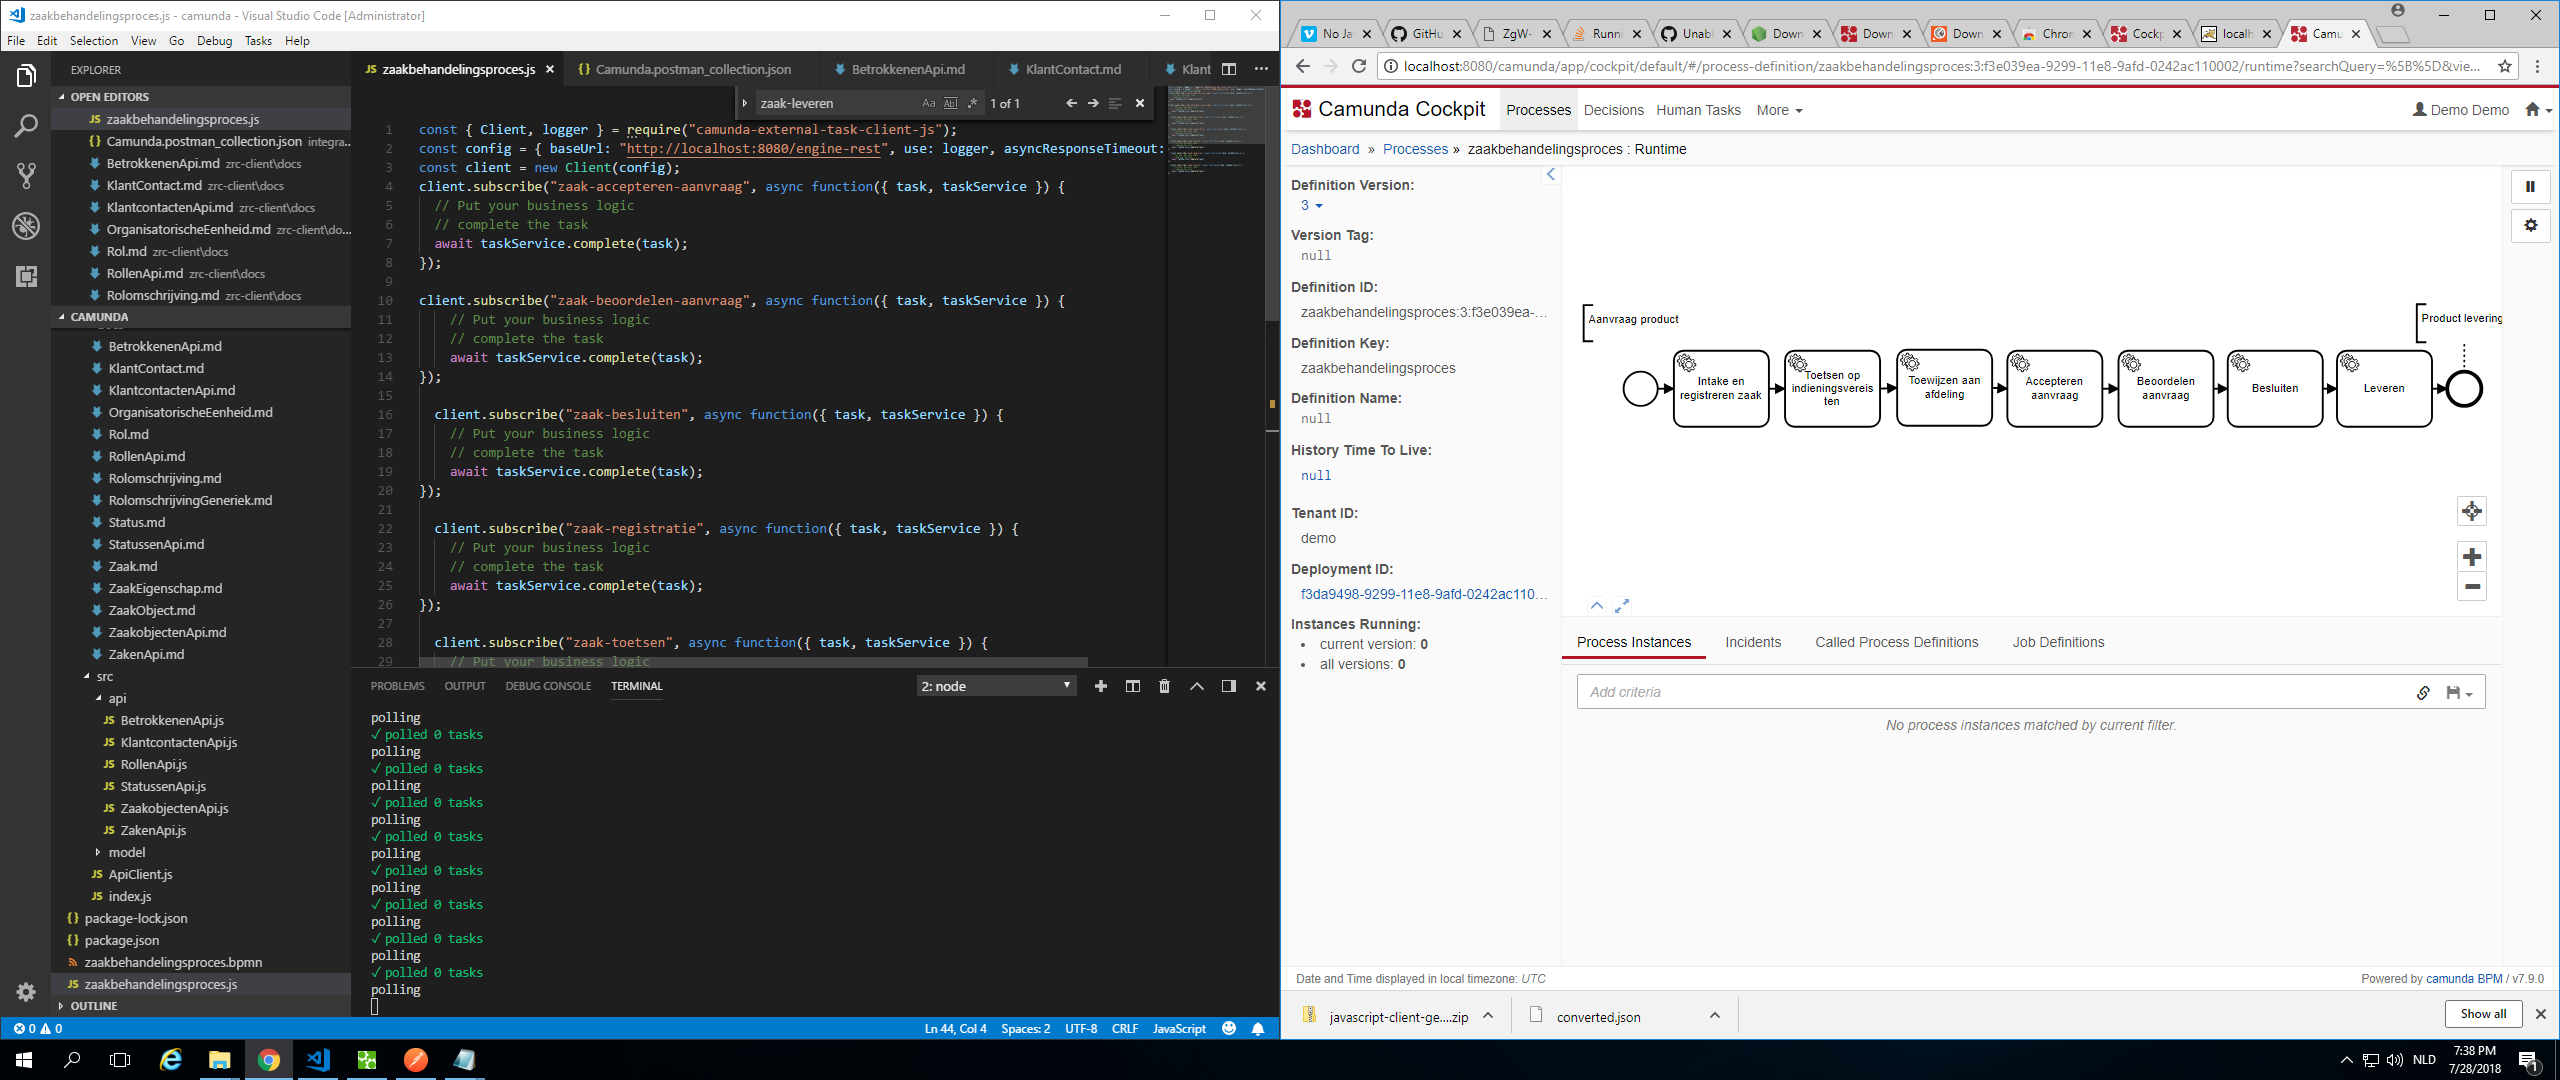Screen dimensions: 2560x1080
Task: Add a new terminal with plus icon
Action: click(x=1100, y=686)
